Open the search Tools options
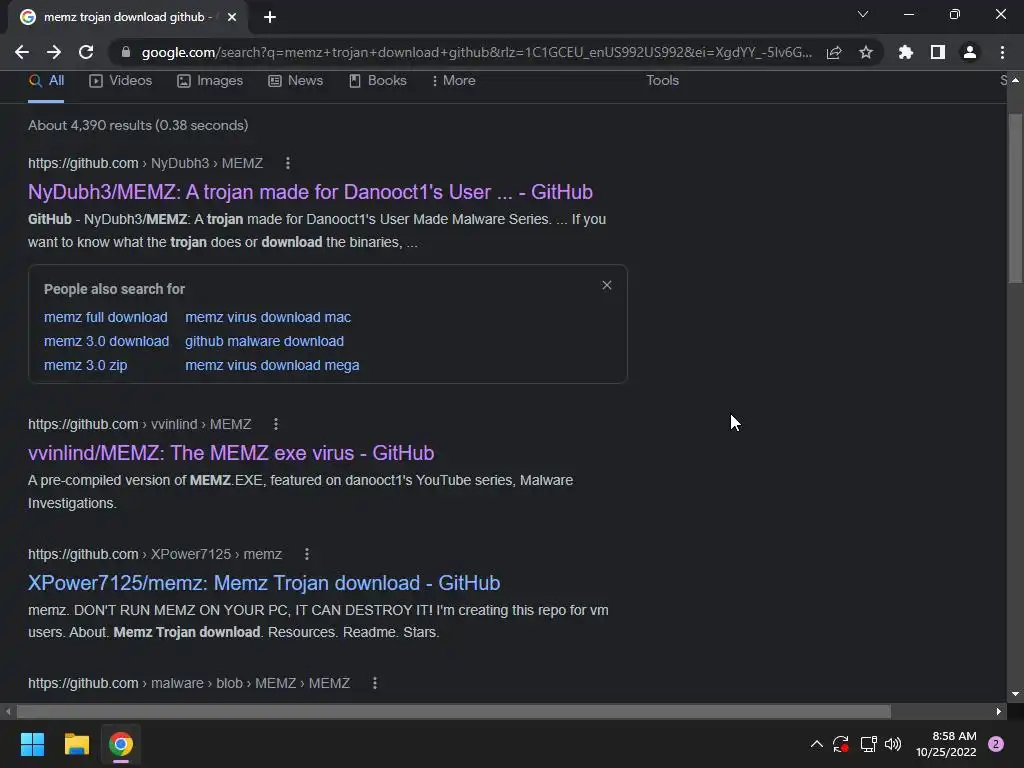The height and width of the screenshot is (768, 1024). pyautogui.click(x=662, y=80)
